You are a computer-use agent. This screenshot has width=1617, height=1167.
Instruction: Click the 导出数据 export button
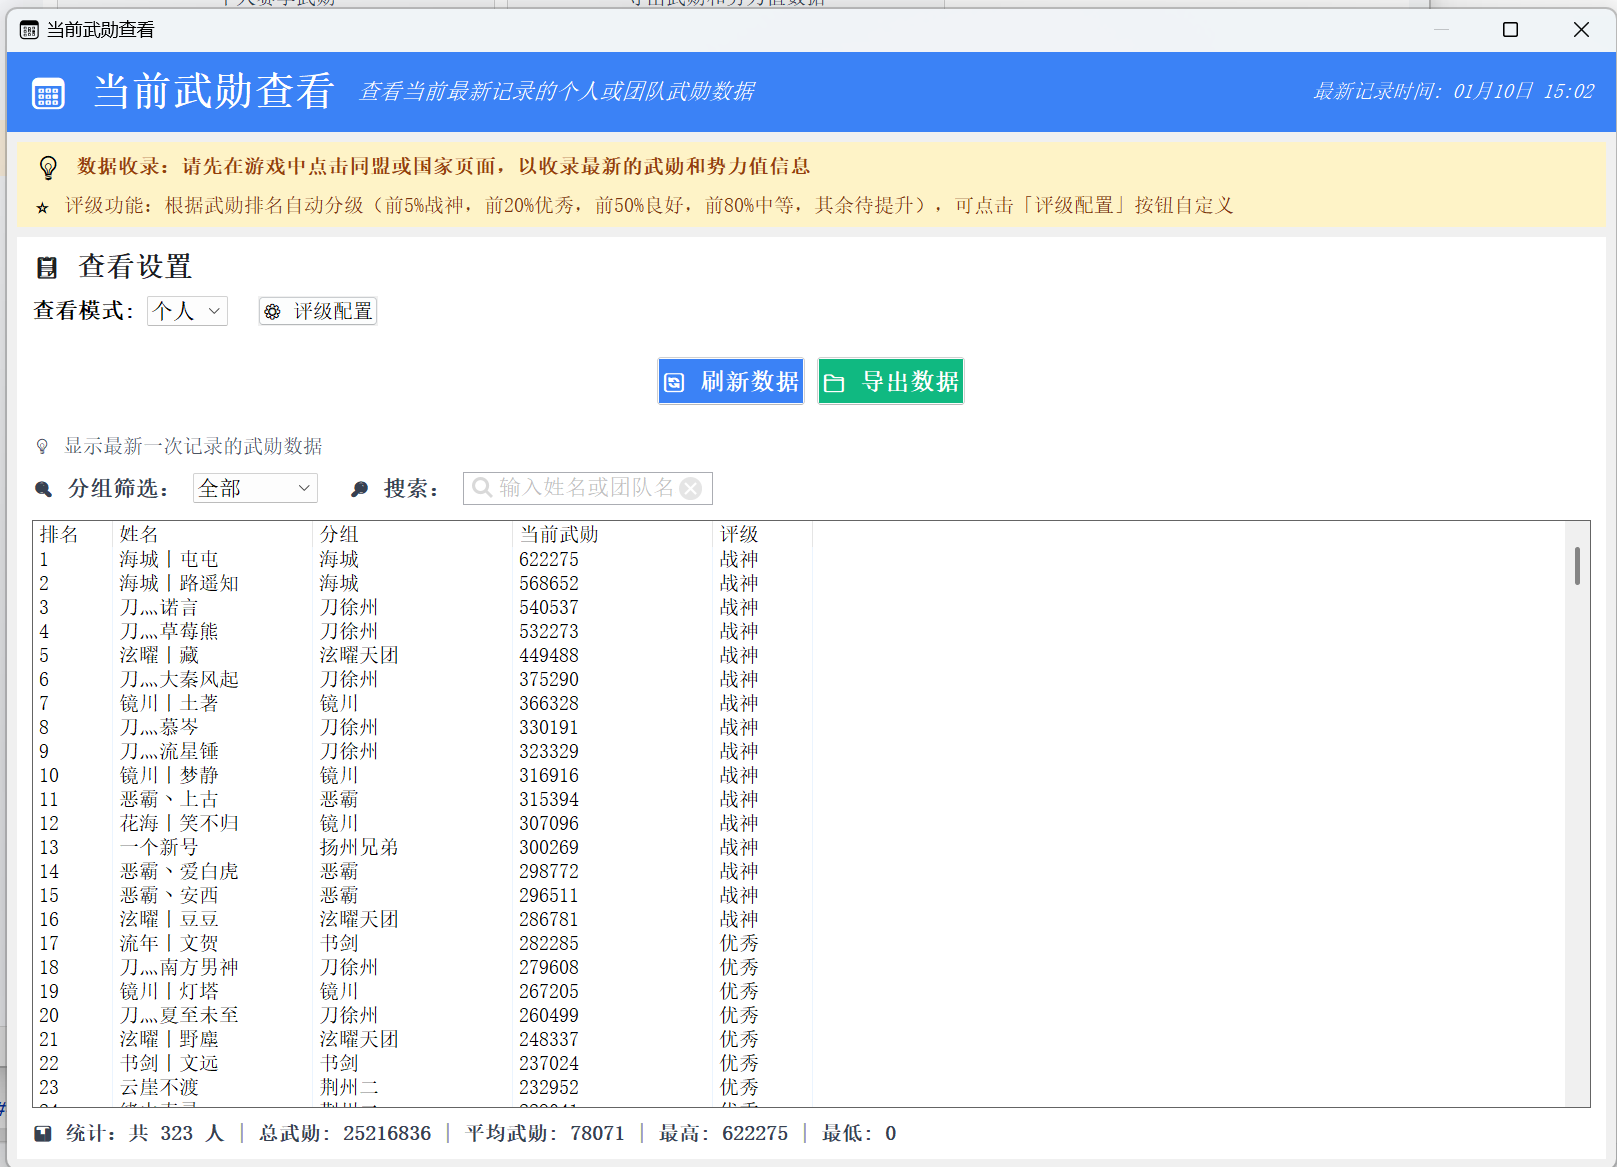[x=891, y=381]
